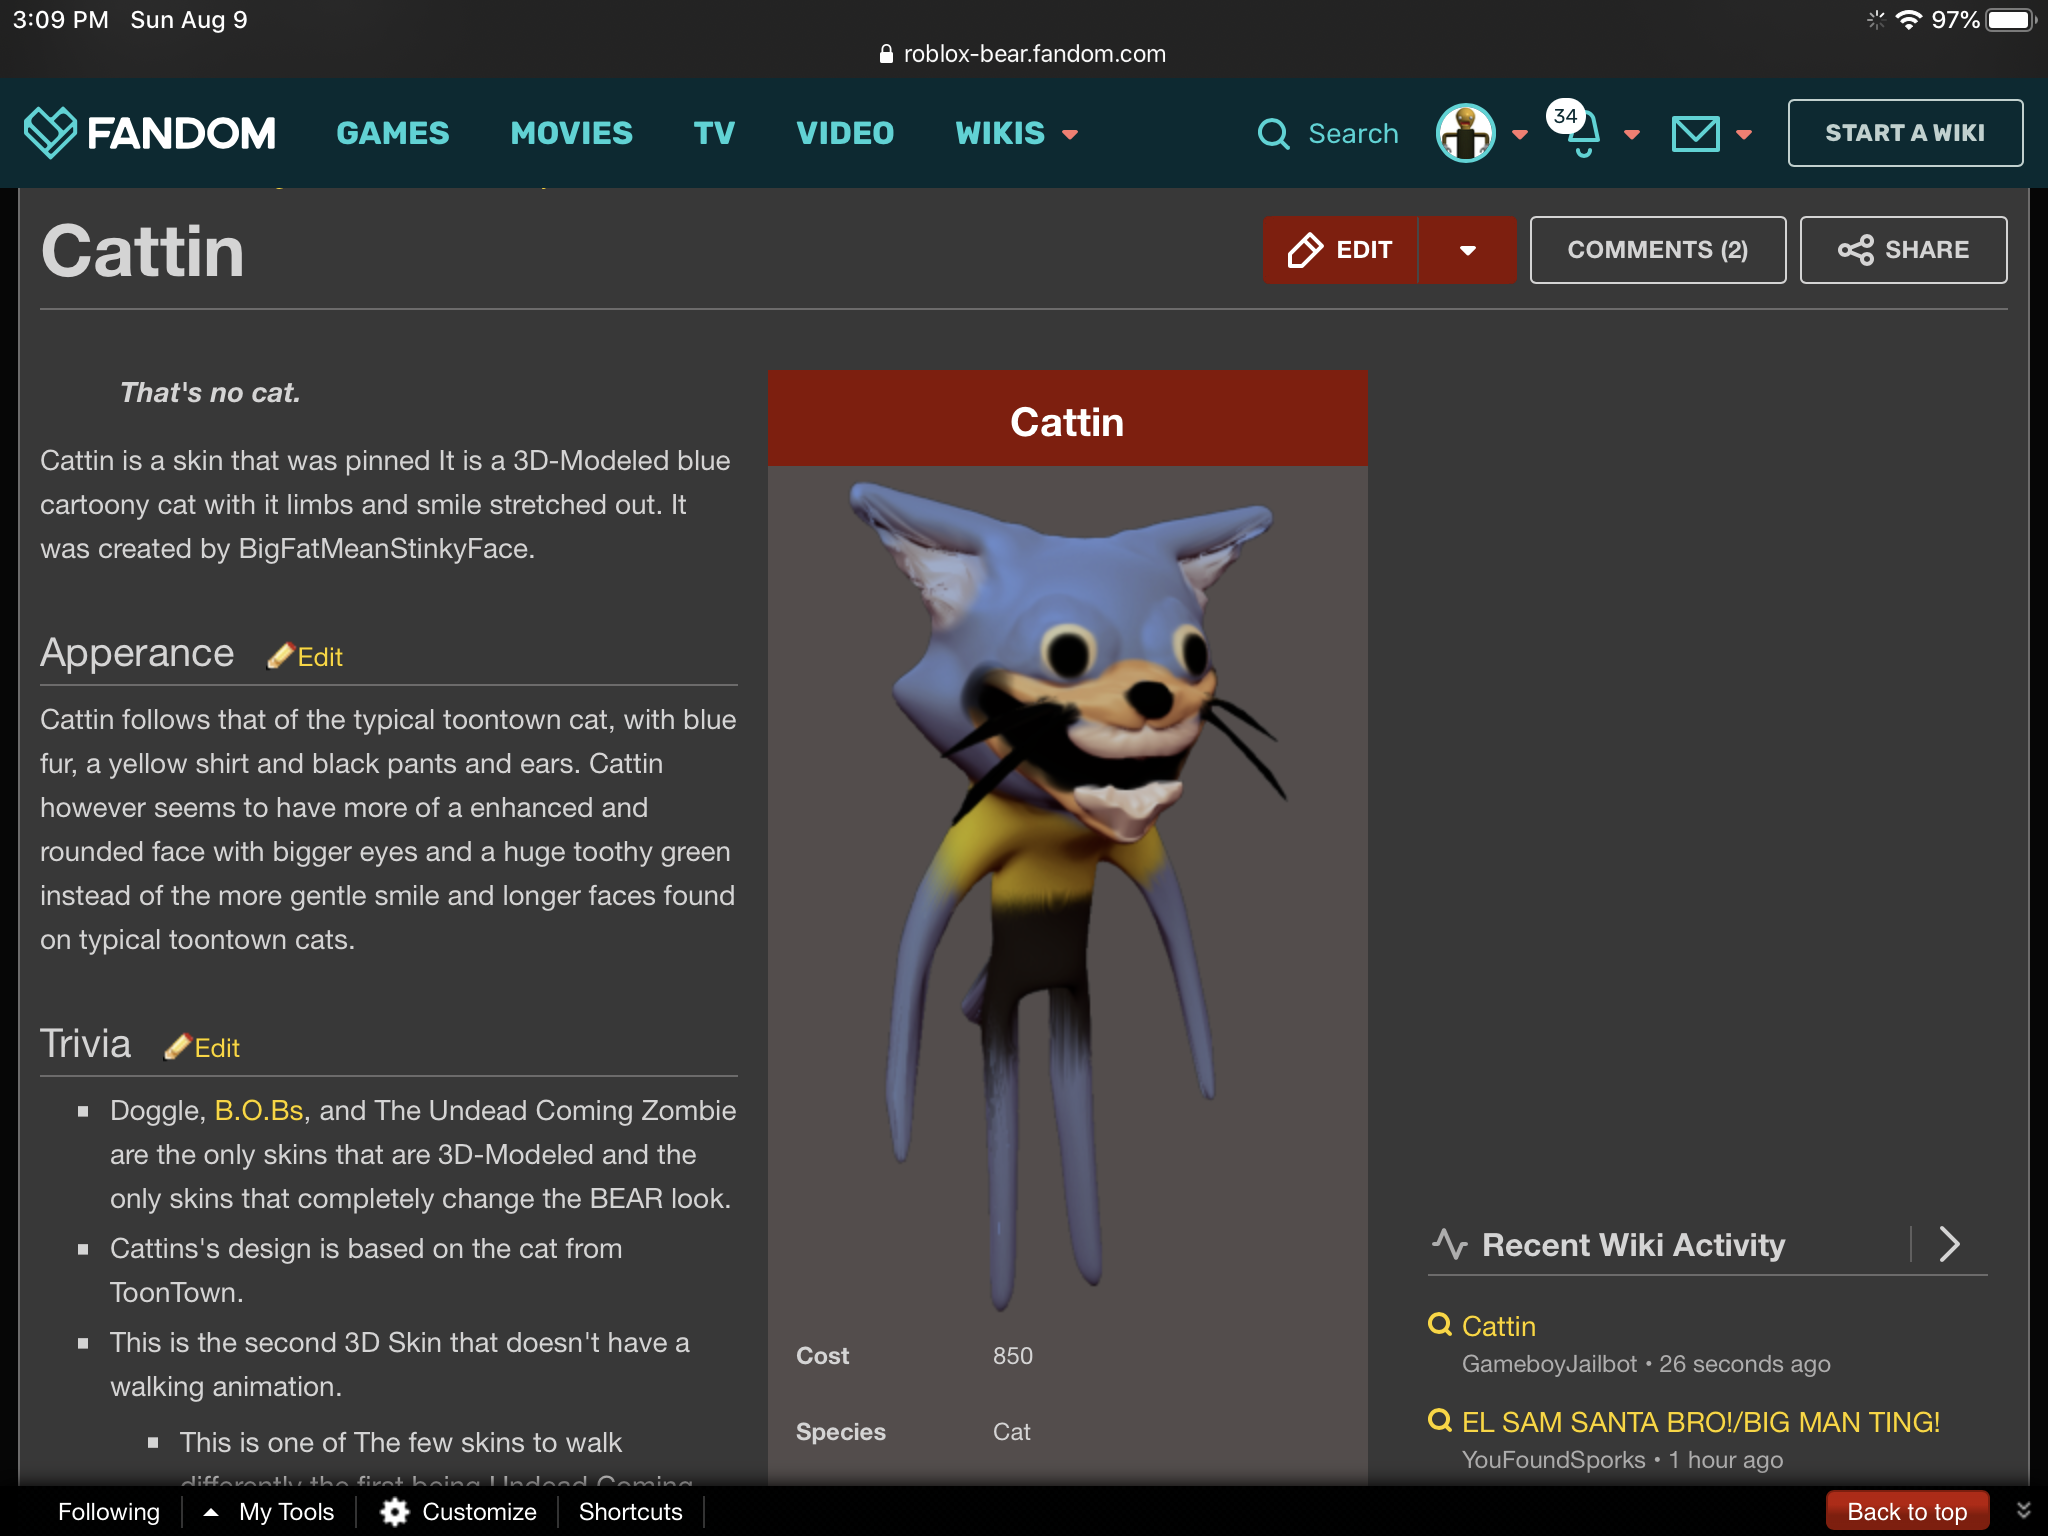The height and width of the screenshot is (1536, 2048).
Task: Edit the Trivia section
Action: [x=217, y=1048]
